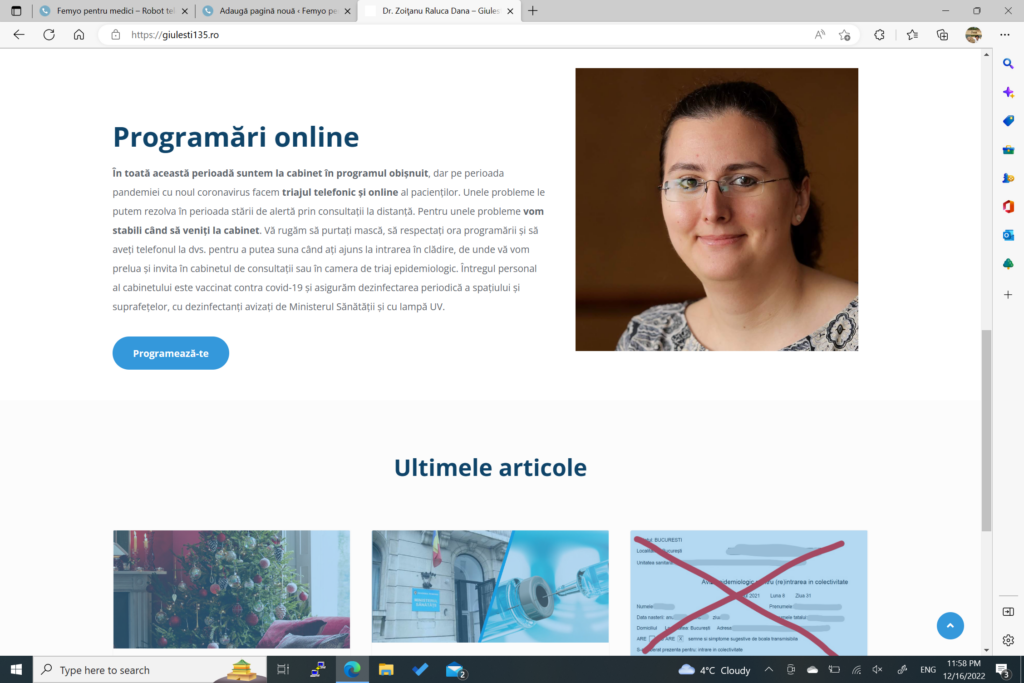Open sidebar settings gear
1024x683 pixels.
click(x=1008, y=641)
